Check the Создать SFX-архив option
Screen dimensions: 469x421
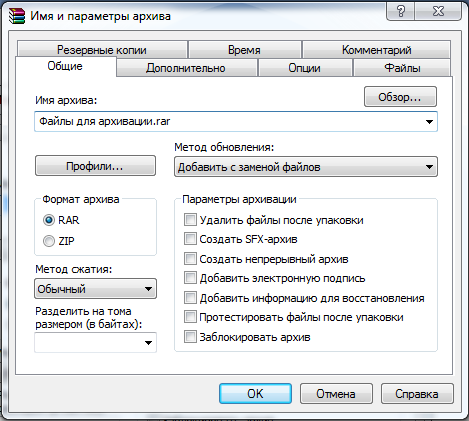click(x=190, y=239)
